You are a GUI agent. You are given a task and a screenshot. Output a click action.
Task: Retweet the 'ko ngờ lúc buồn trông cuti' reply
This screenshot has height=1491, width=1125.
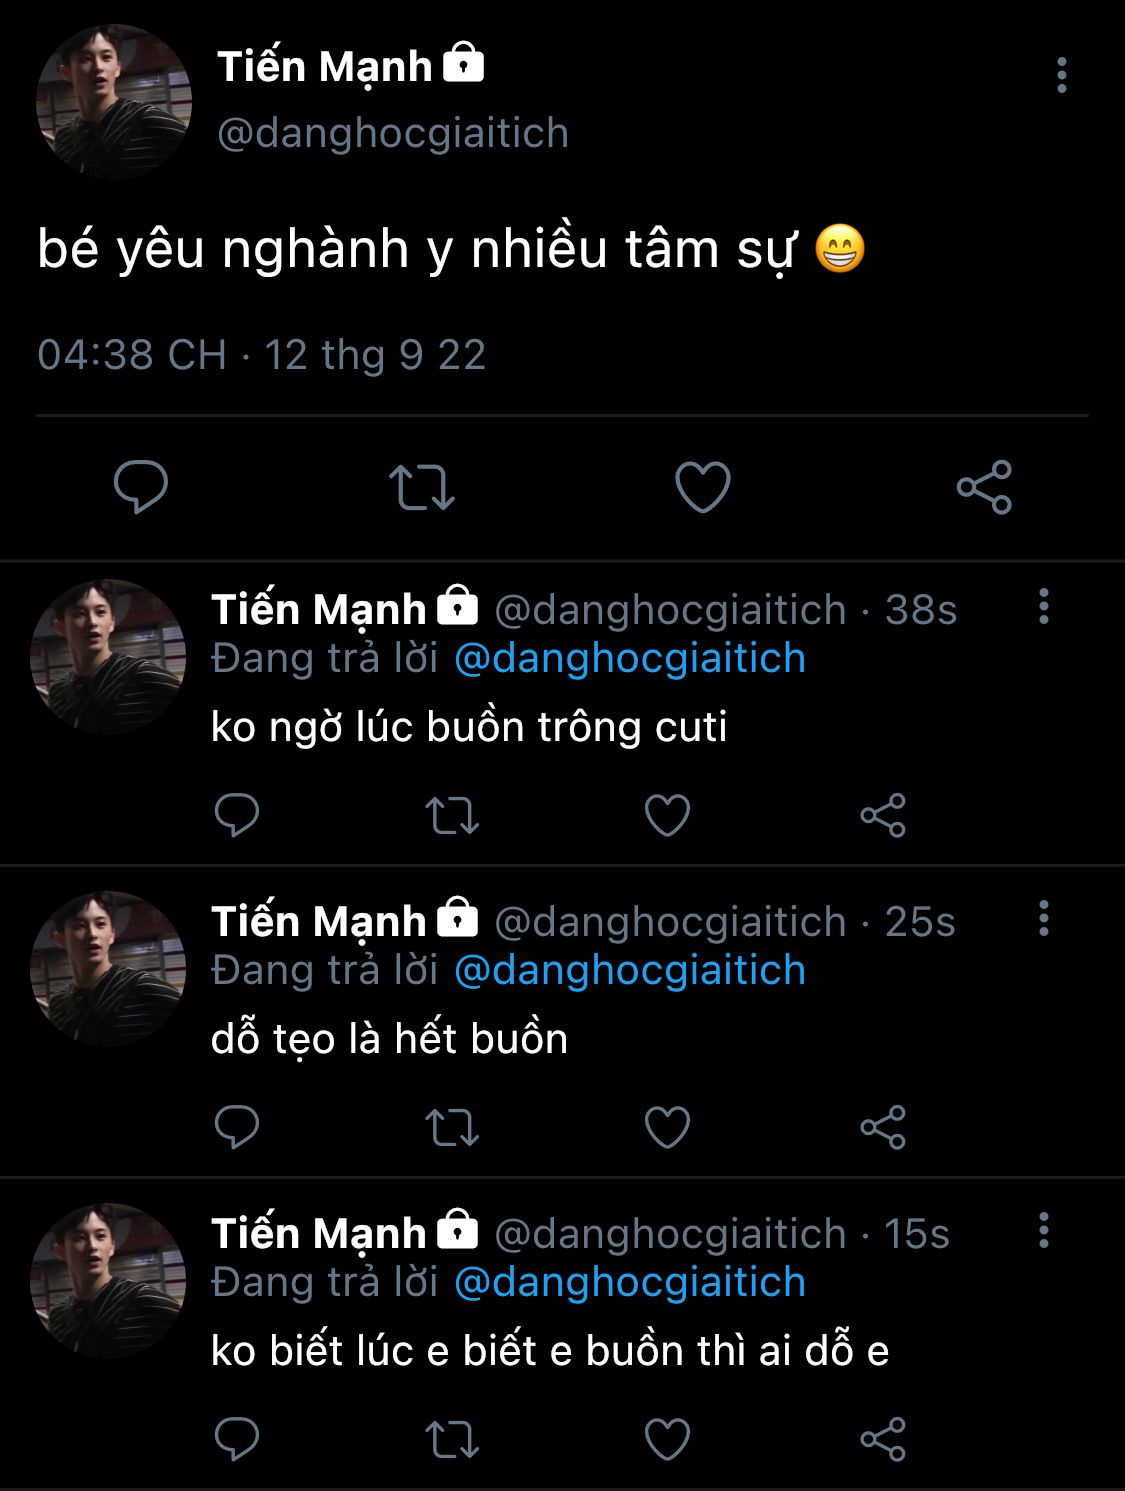[x=452, y=815]
